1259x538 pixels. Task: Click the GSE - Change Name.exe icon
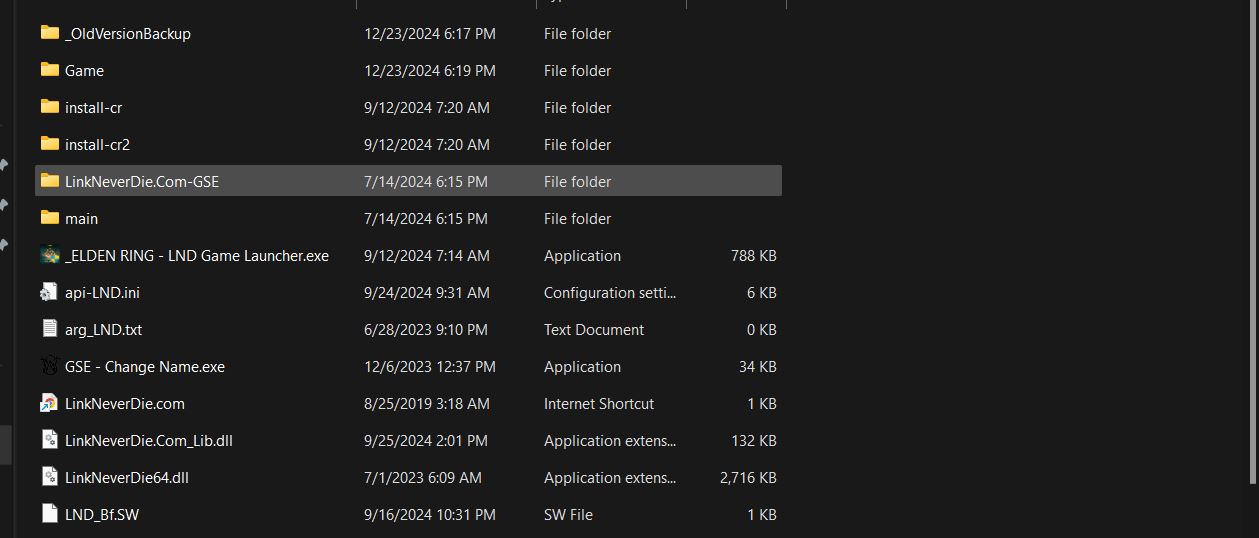click(x=50, y=366)
